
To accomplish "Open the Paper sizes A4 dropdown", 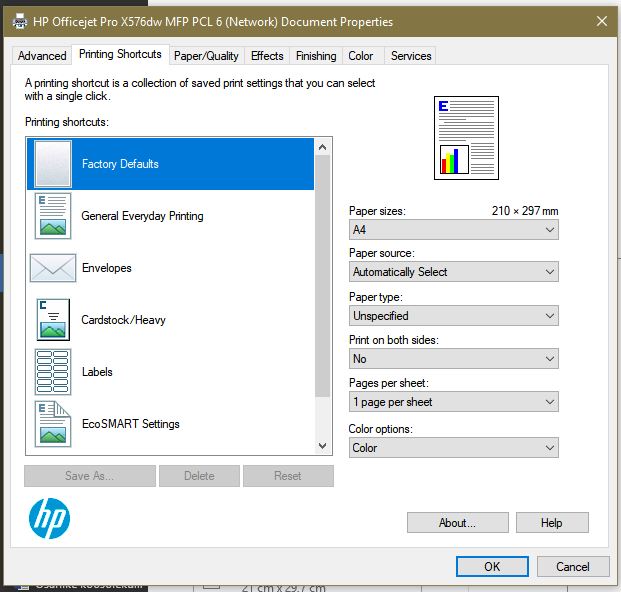I will 453,230.
